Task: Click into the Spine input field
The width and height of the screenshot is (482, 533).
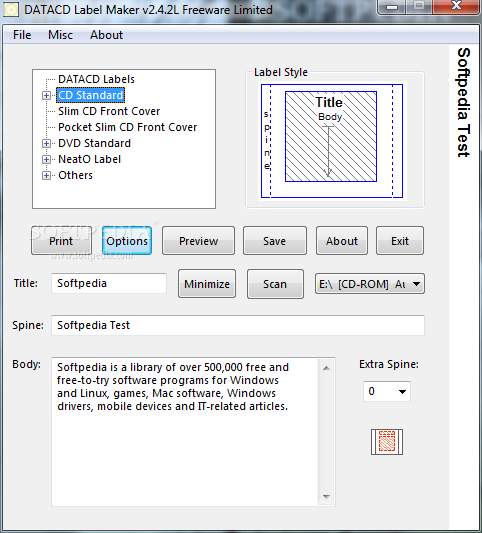Action: point(238,325)
